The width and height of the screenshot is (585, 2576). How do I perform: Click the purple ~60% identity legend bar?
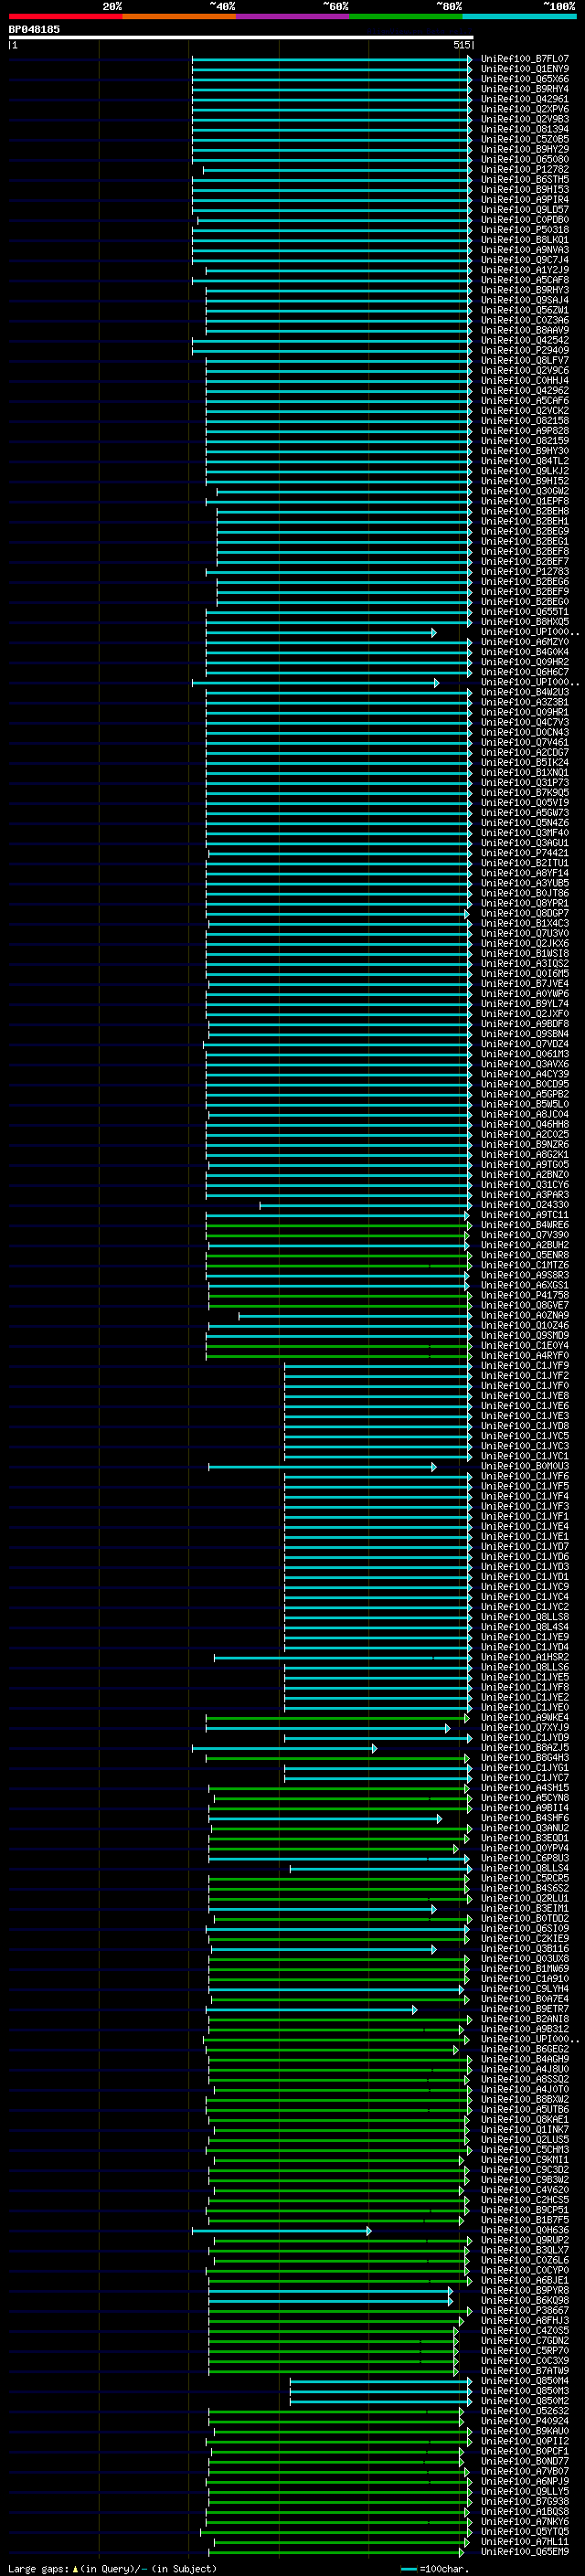(x=293, y=16)
